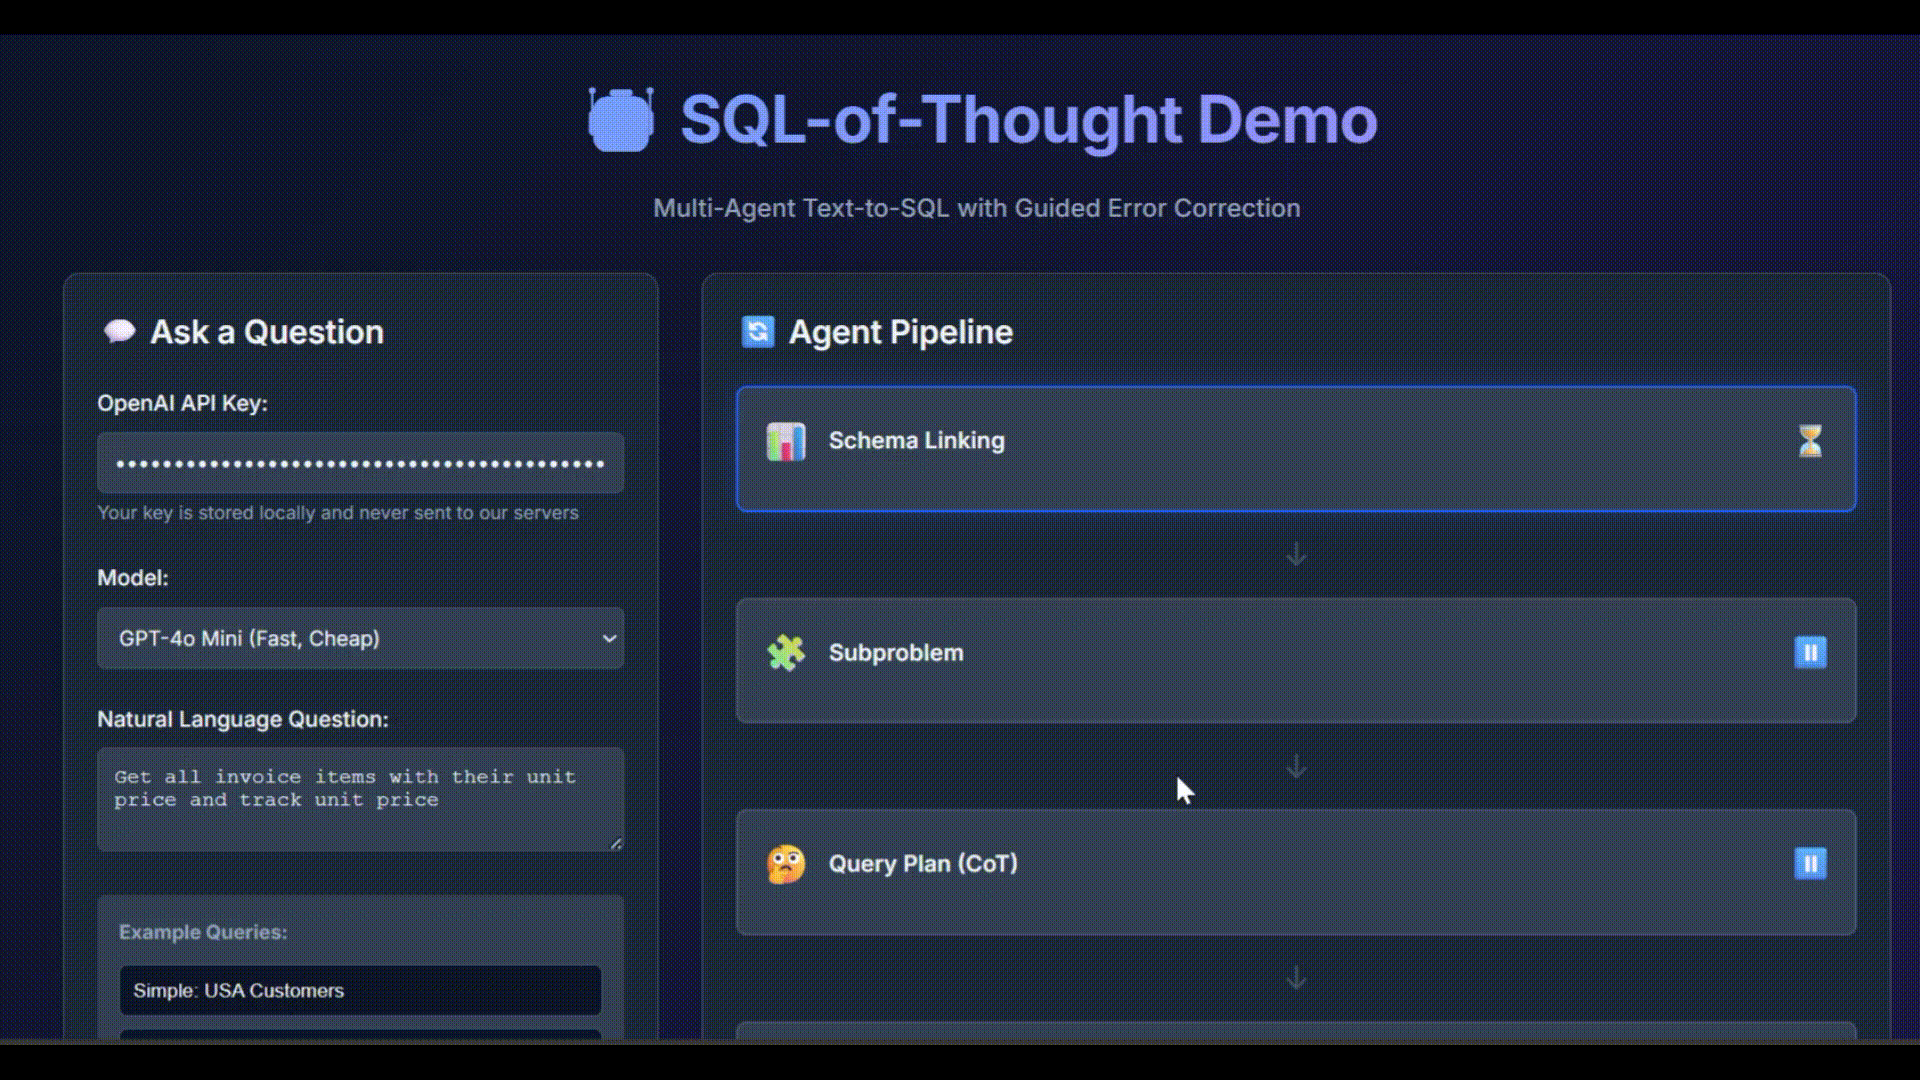Pause the Query Plan (CoT) stage
Screen dimensions: 1920x1080
click(x=1811, y=864)
